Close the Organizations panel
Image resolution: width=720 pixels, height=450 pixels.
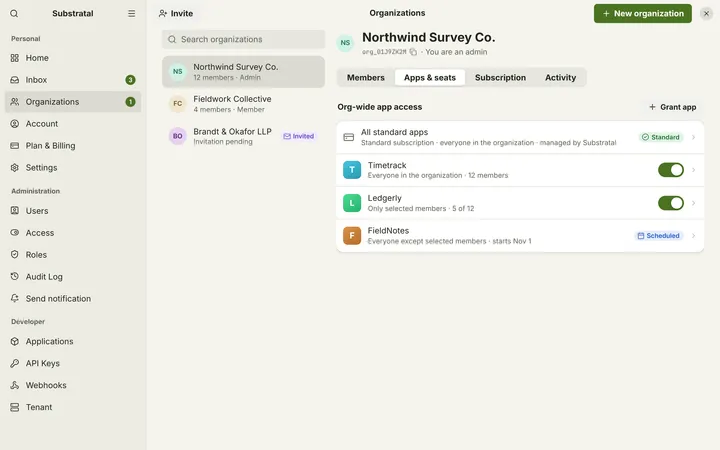[706, 14]
